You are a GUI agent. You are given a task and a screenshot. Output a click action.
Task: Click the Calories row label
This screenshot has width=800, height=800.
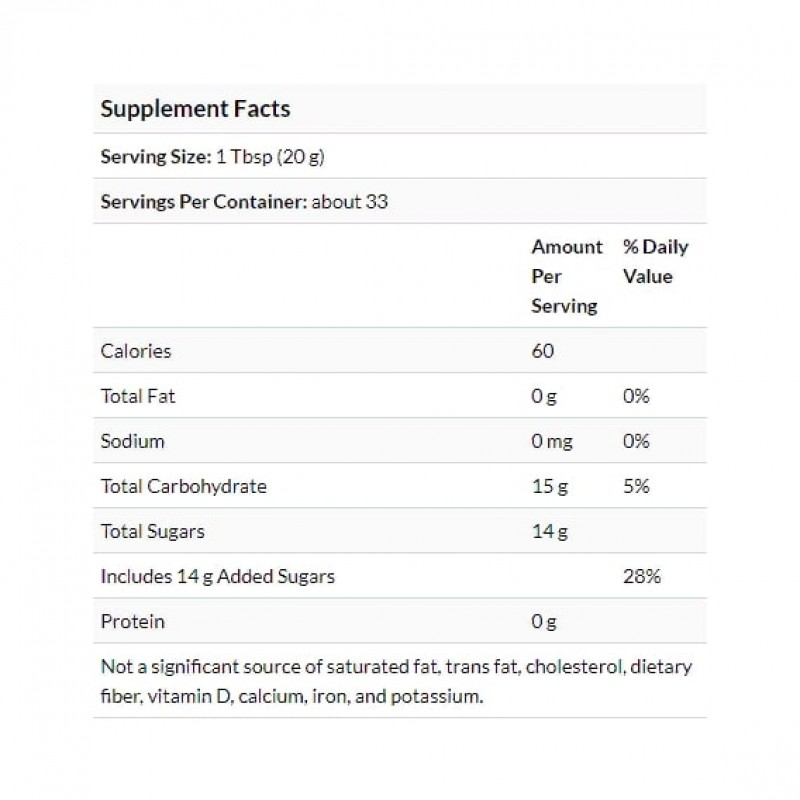136,351
